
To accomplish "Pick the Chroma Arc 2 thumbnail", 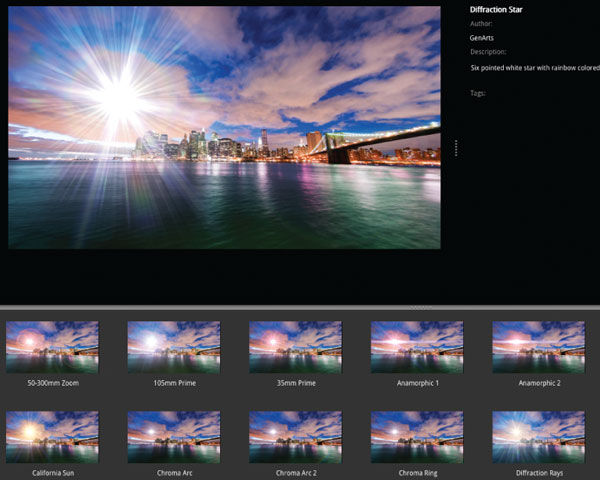I will (295, 436).
